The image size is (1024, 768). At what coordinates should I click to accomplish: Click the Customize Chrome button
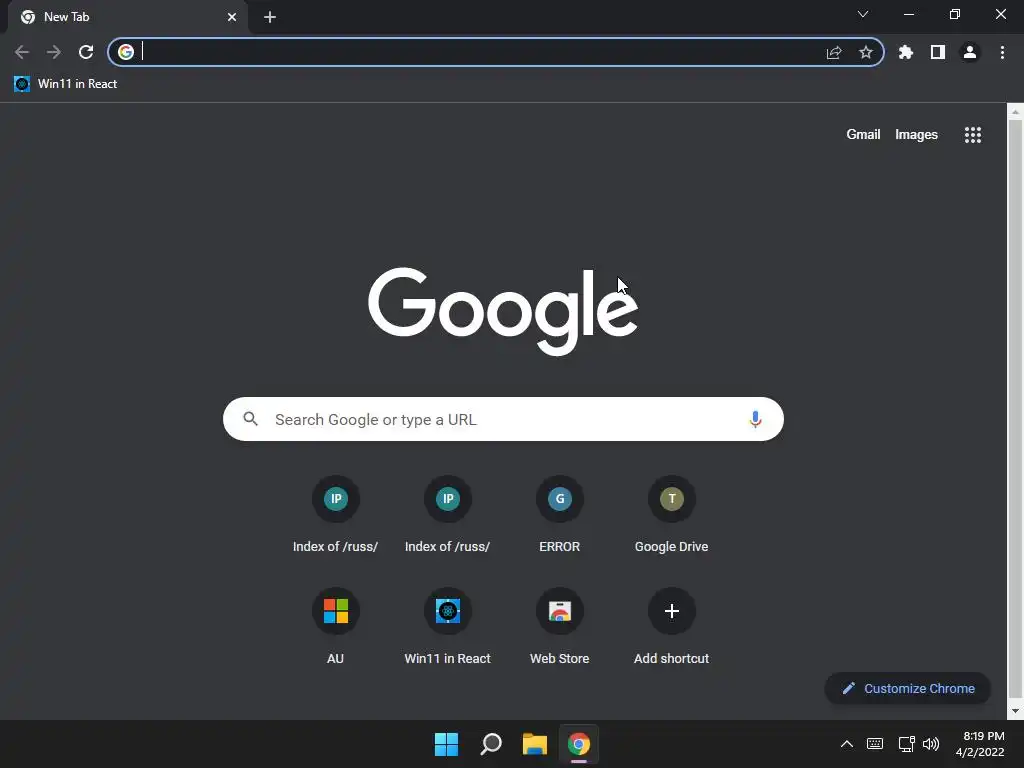908,688
